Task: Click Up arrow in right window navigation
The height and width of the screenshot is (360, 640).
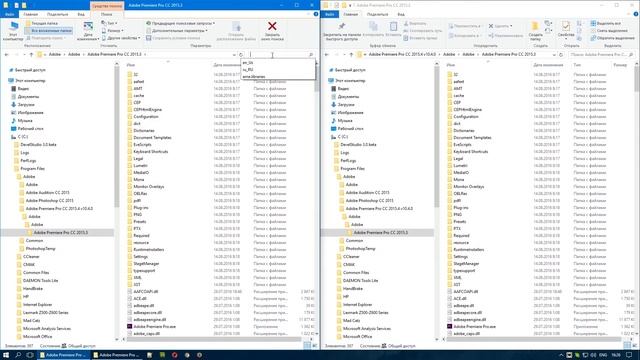Action: pyautogui.click(x=351, y=54)
